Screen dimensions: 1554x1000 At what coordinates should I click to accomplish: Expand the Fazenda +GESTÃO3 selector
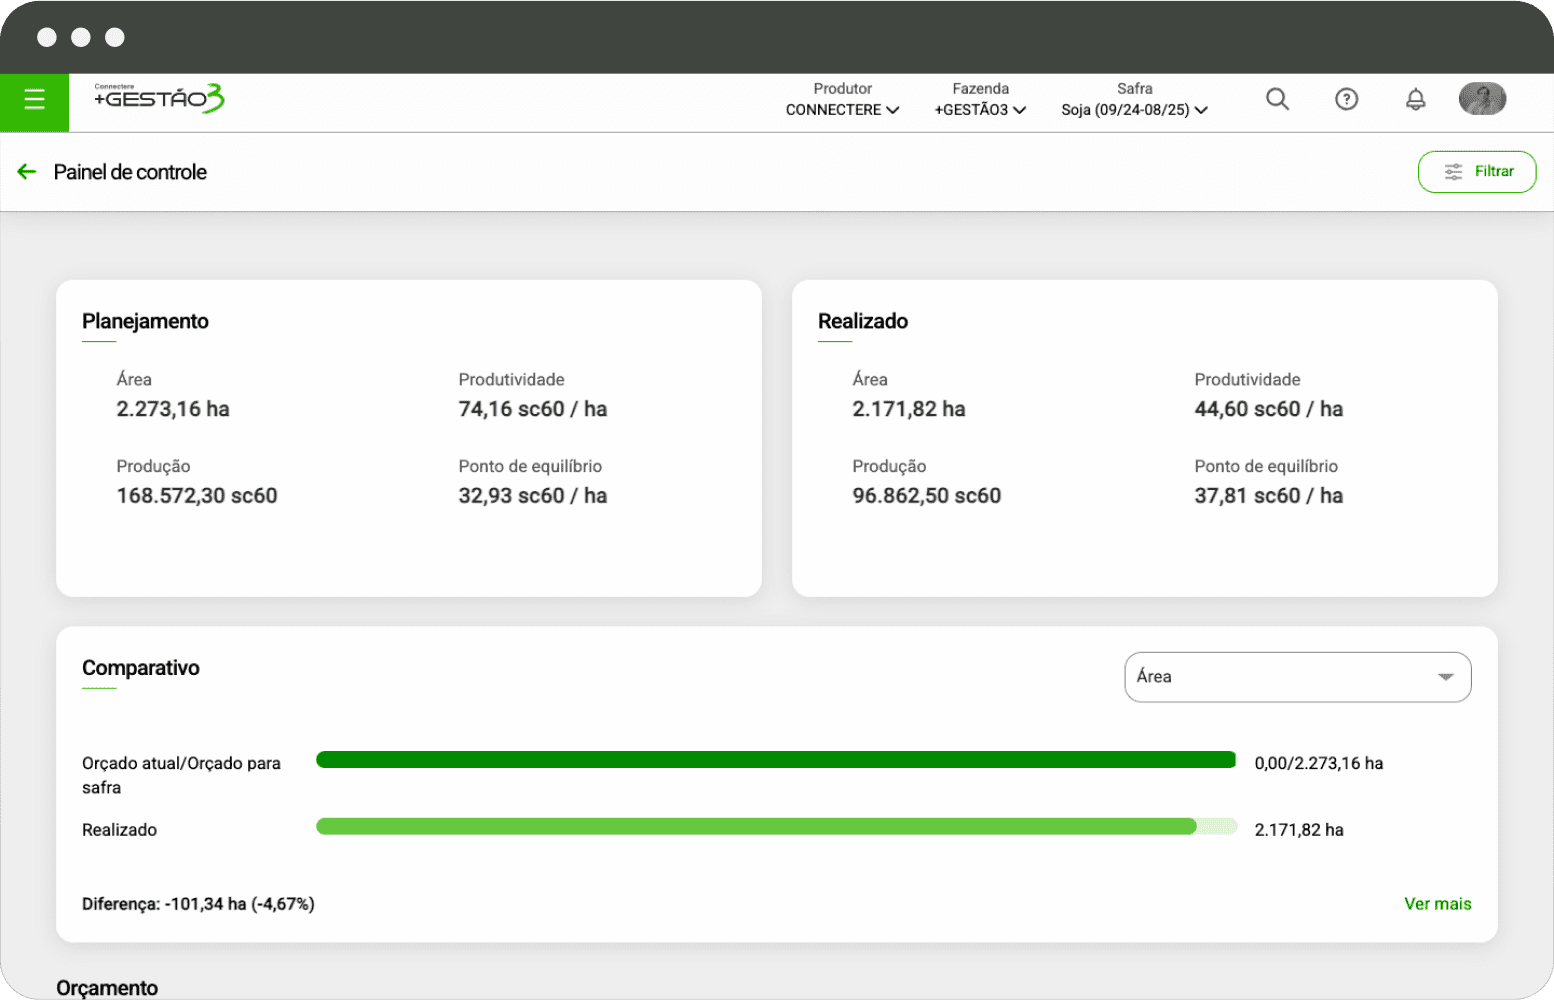980,110
